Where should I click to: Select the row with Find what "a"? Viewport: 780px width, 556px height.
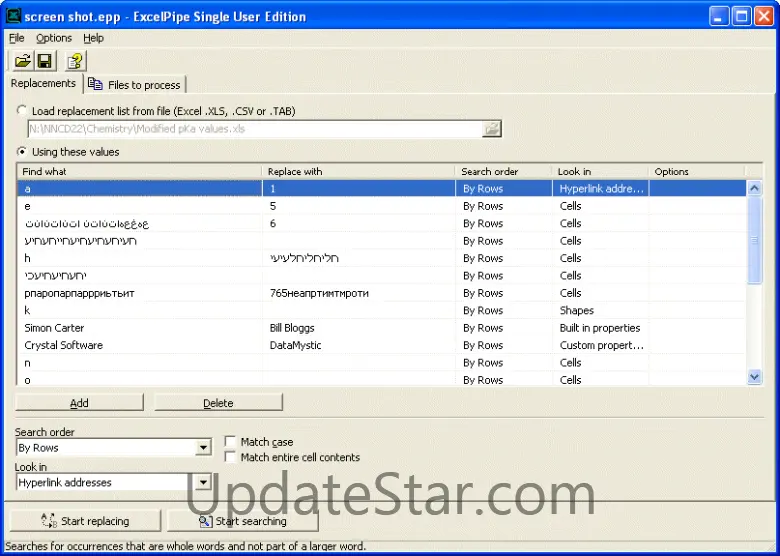pos(382,188)
